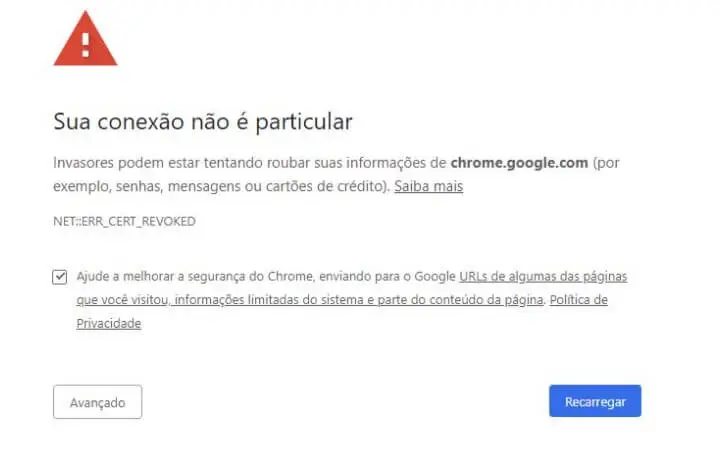Reload the page with Recarregar button

pyautogui.click(x=595, y=402)
